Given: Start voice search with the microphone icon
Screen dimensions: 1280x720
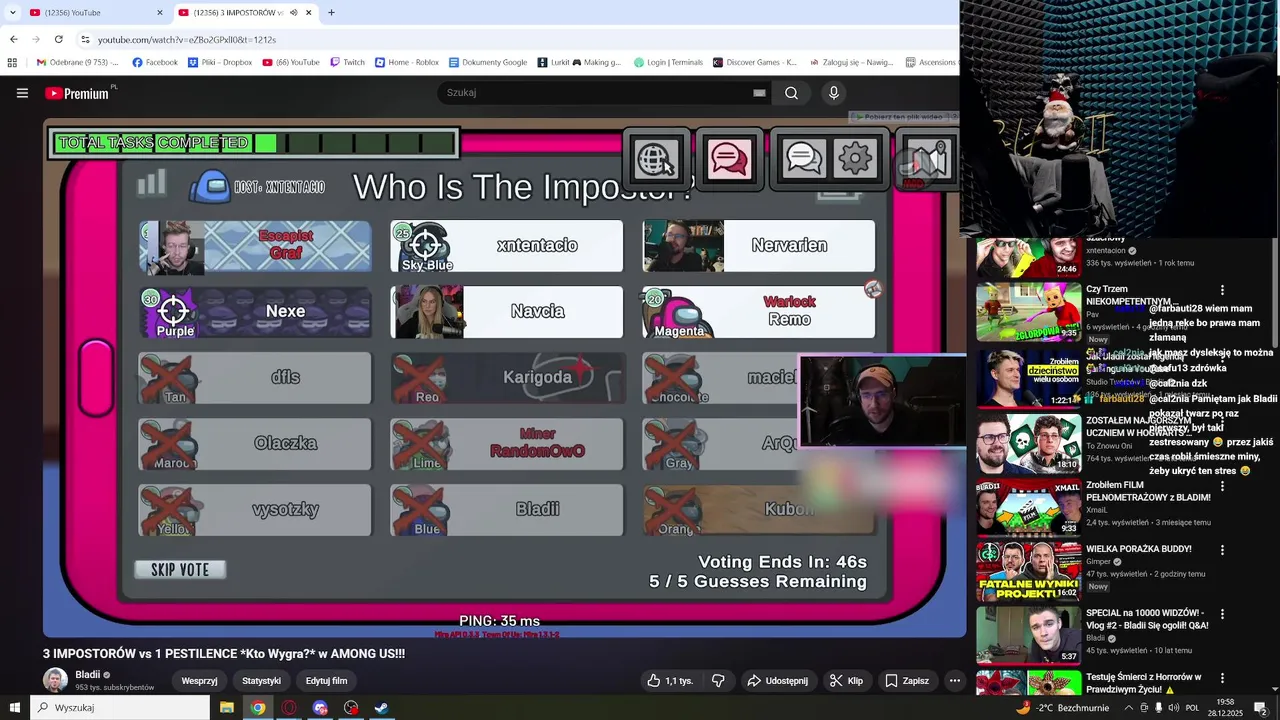Looking at the screenshot, I should [x=833, y=93].
